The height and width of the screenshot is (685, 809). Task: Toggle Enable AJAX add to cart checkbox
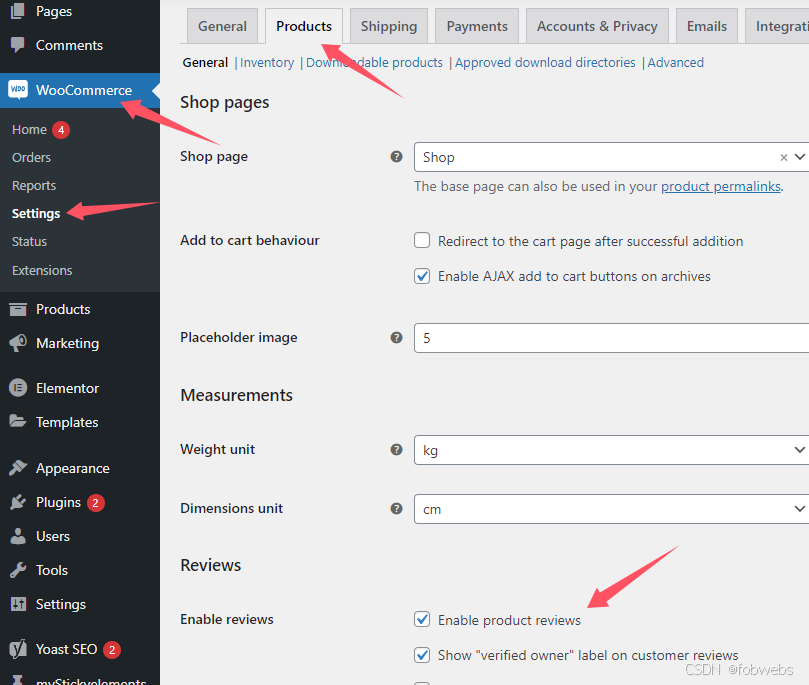tap(422, 276)
